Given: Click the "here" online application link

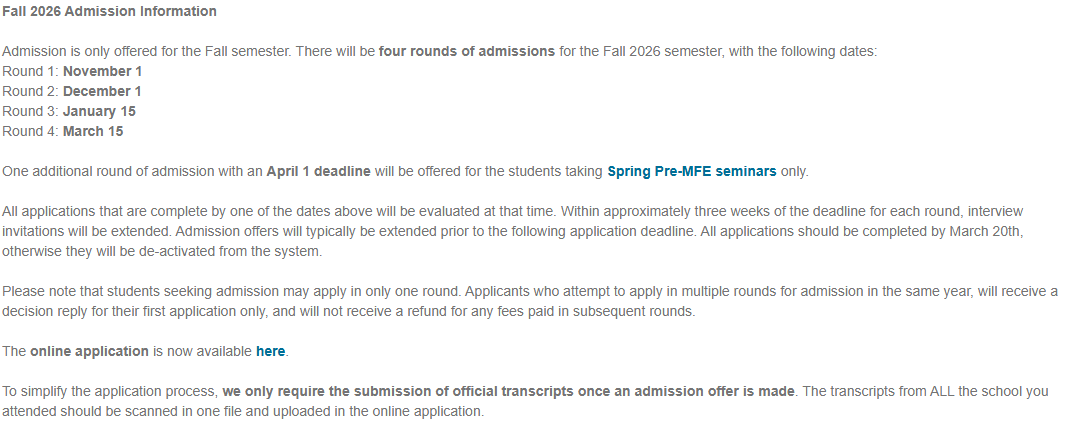Looking at the screenshot, I should click(x=270, y=351).
